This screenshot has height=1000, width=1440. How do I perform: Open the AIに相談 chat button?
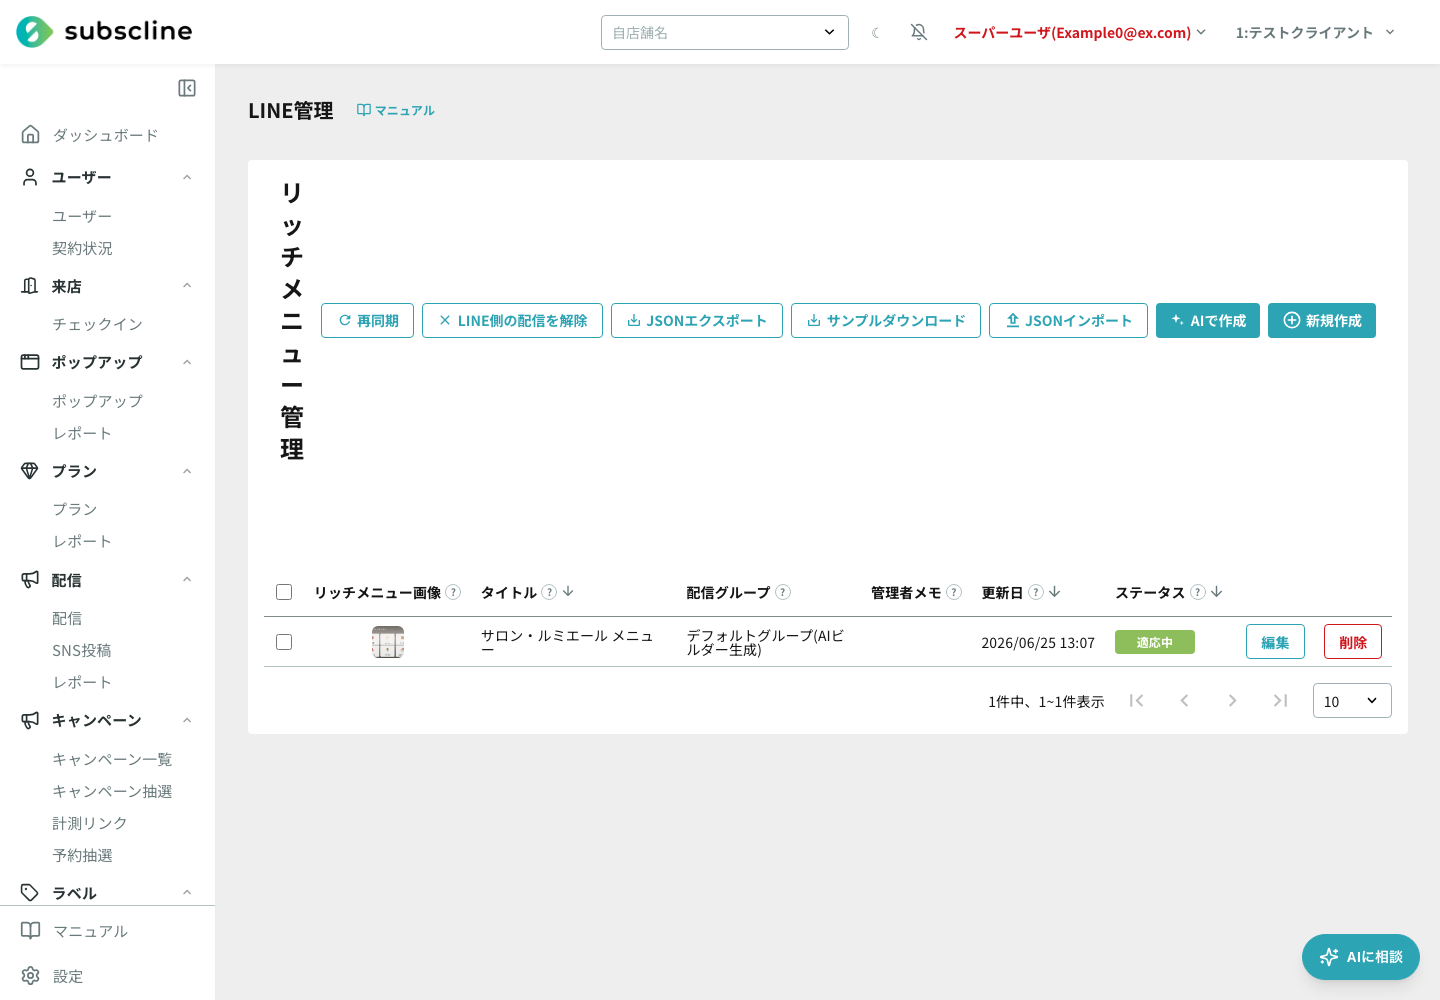1361,957
